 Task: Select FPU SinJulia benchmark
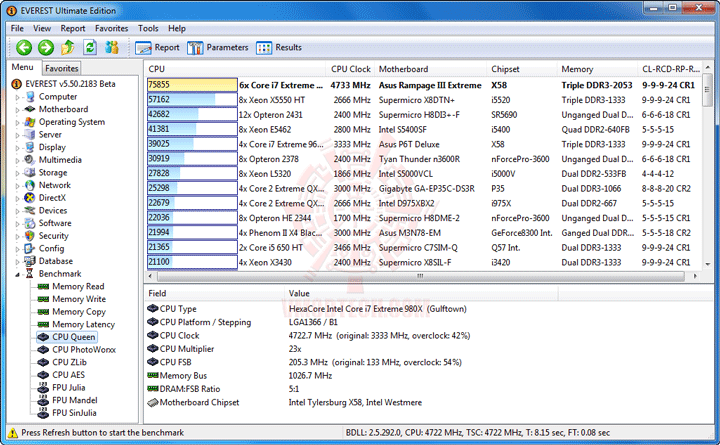pyautogui.click(x=74, y=413)
